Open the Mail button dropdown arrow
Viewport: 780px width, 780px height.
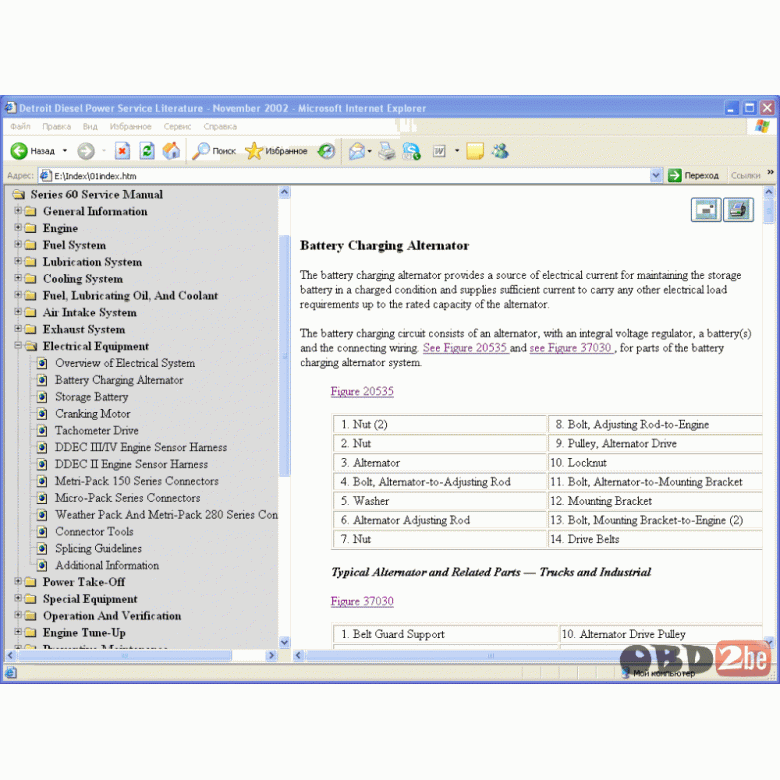click(370, 151)
